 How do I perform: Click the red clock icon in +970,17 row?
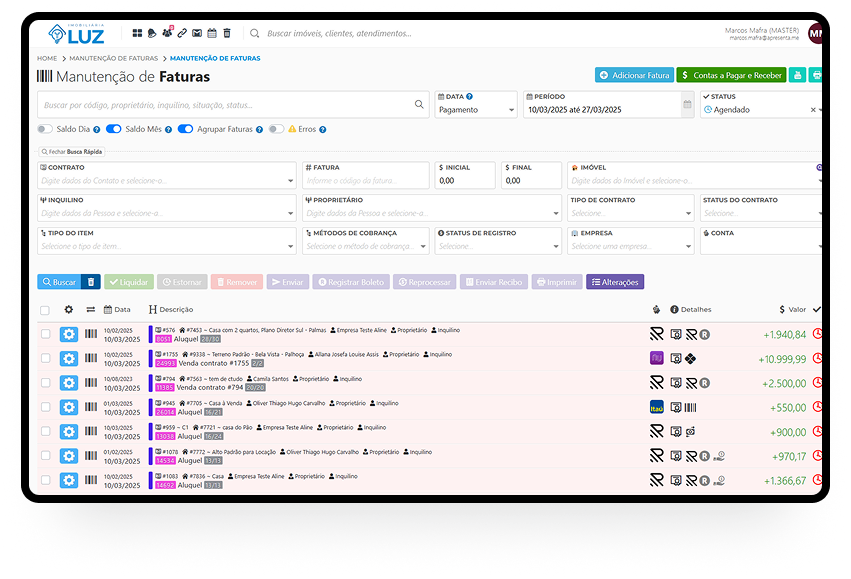tap(817, 456)
